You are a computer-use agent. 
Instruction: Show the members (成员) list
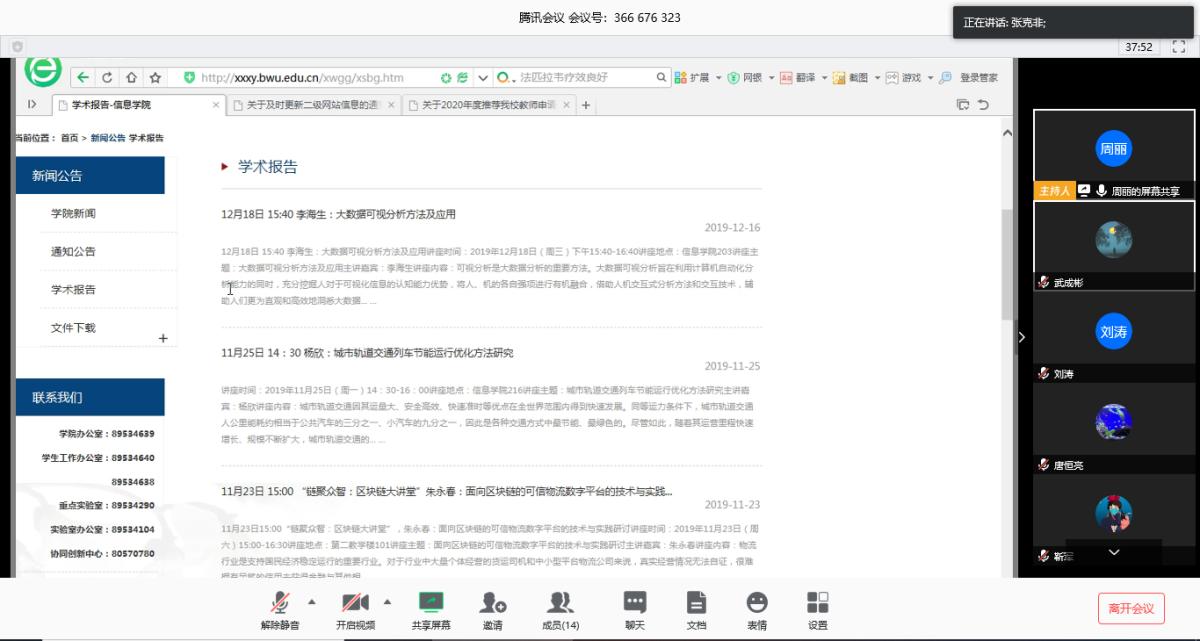[x=561, y=609]
